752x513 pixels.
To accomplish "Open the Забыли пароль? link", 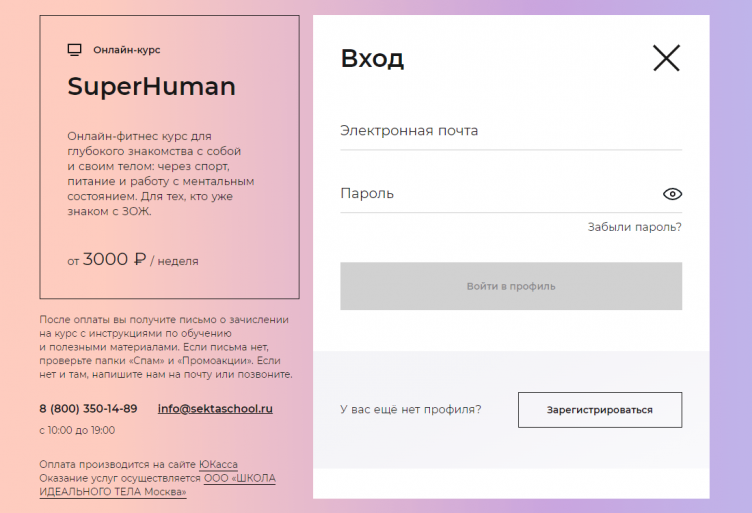I will pos(634,227).
